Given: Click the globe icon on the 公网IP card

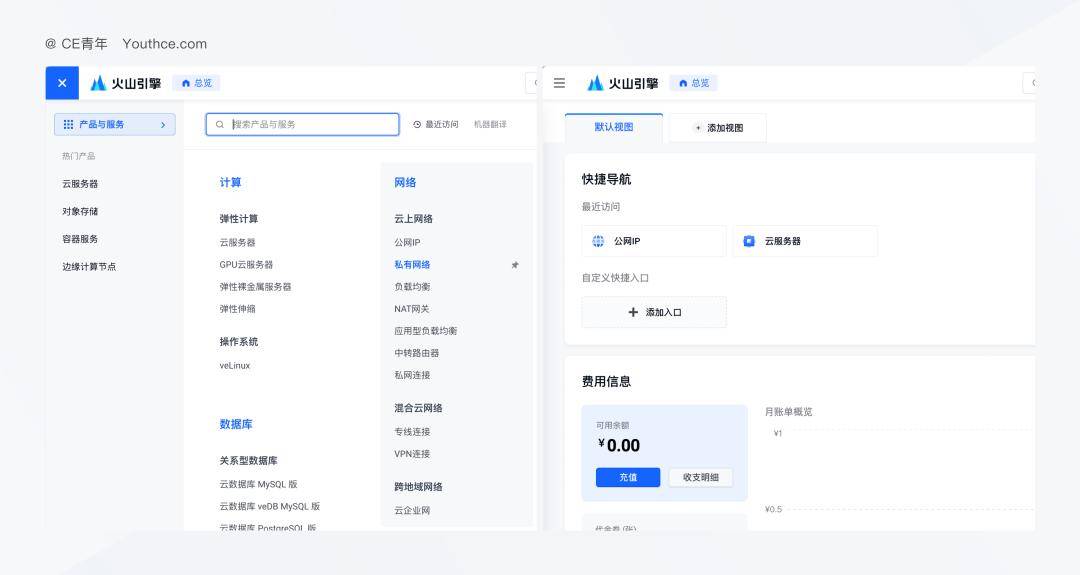Looking at the screenshot, I should coord(599,241).
